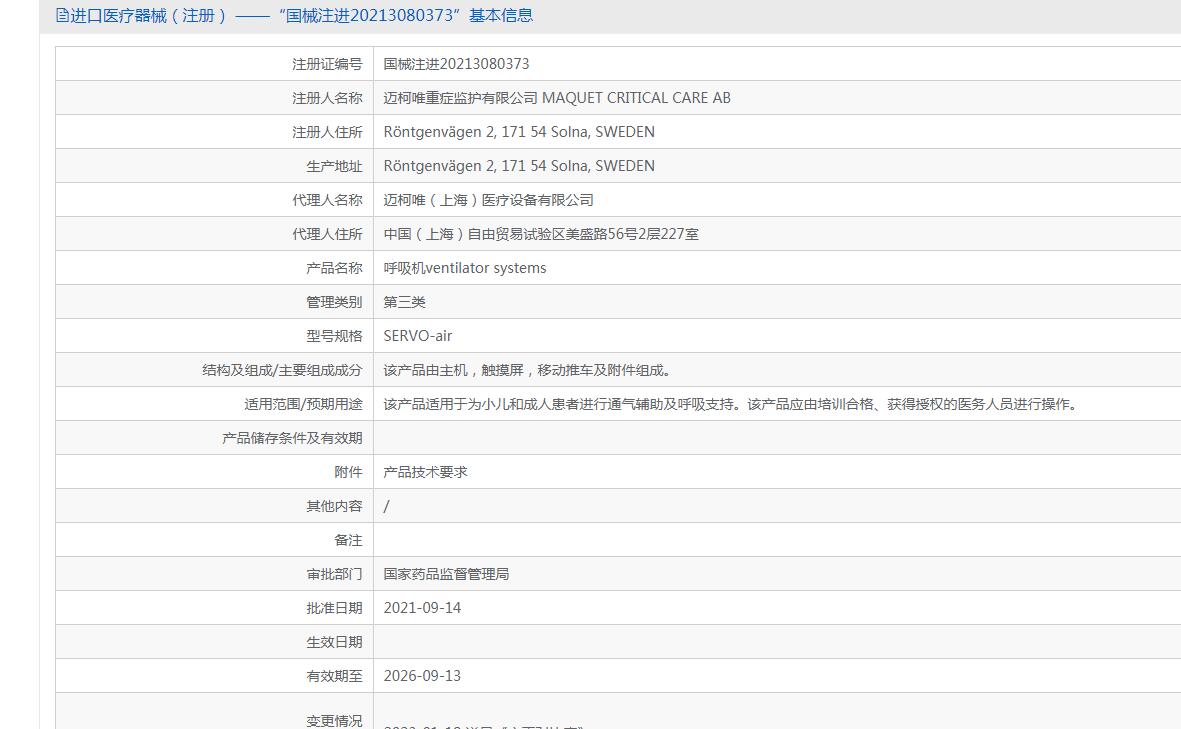Click the title text 进口医疗器械（注册）基本信息
This screenshot has height=729, width=1181.
301,15
